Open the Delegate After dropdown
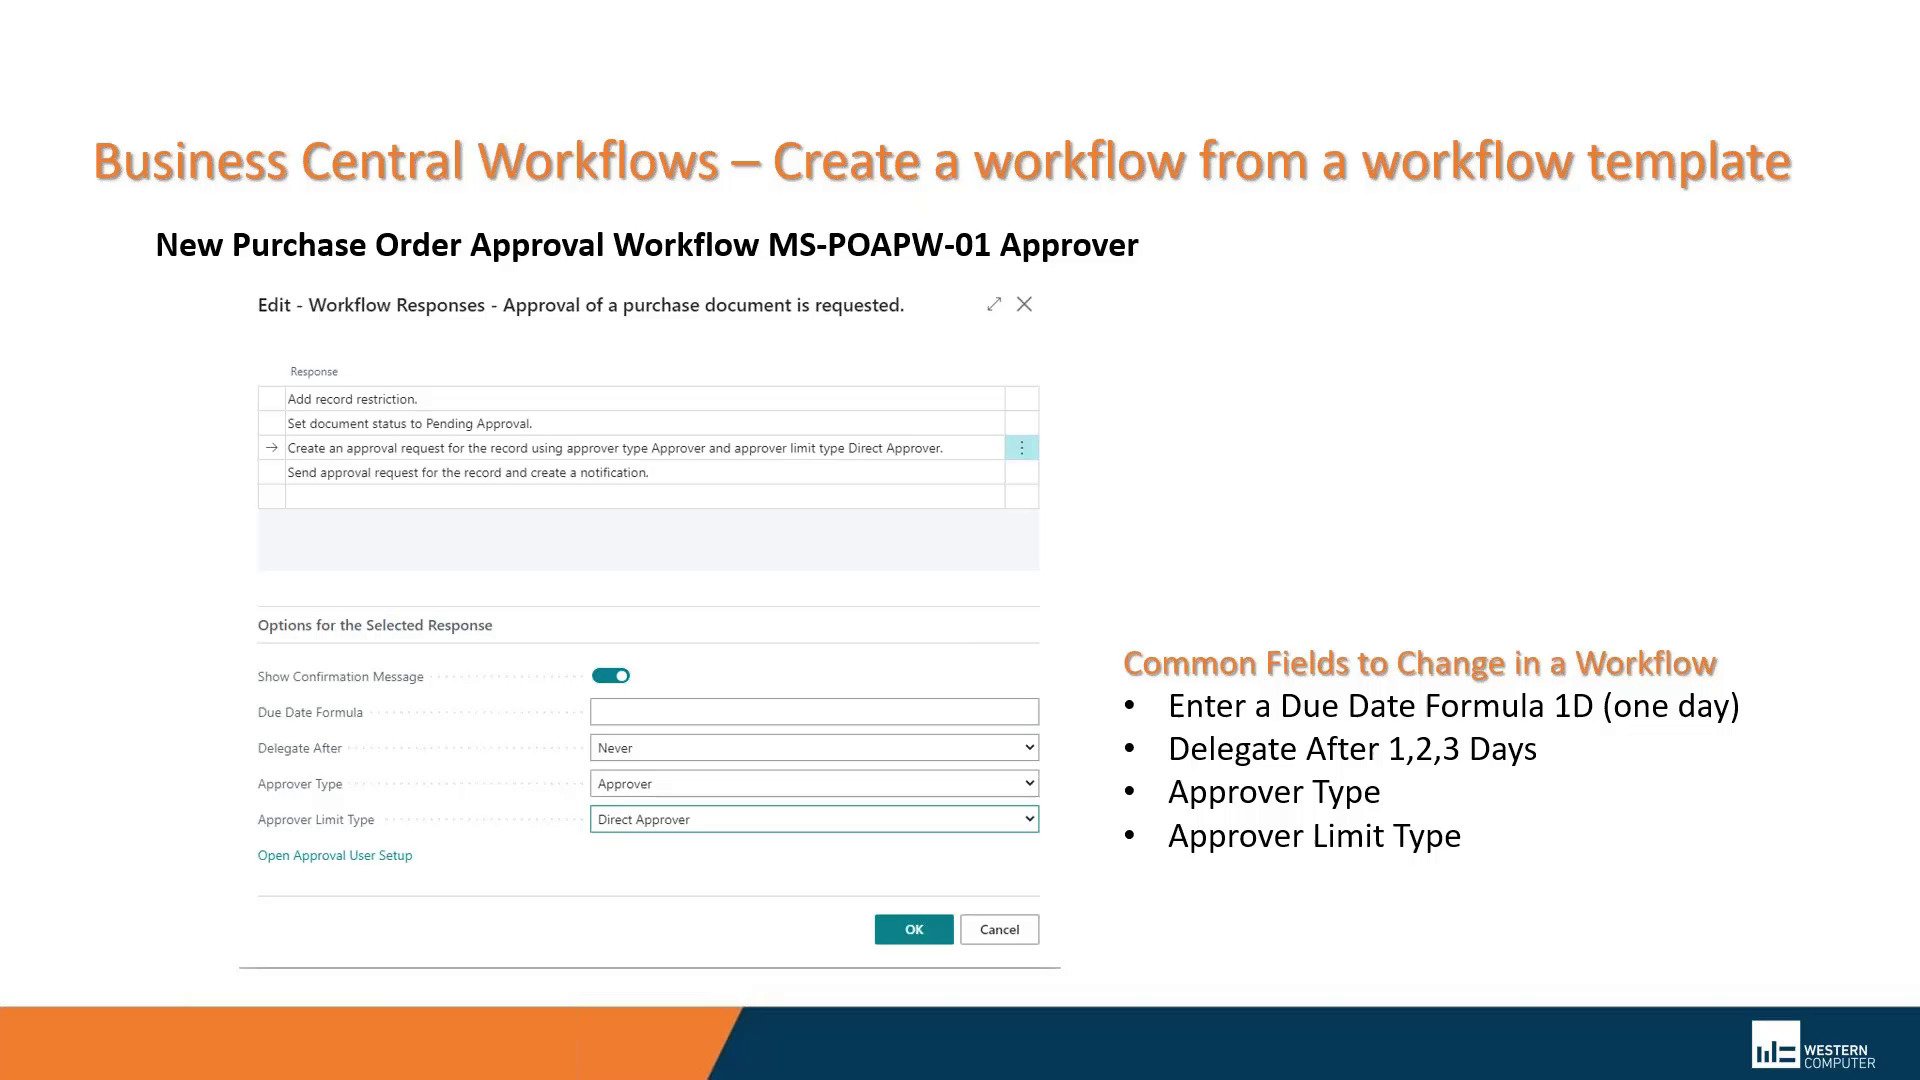1920x1080 pixels. (x=1029, y=747)
